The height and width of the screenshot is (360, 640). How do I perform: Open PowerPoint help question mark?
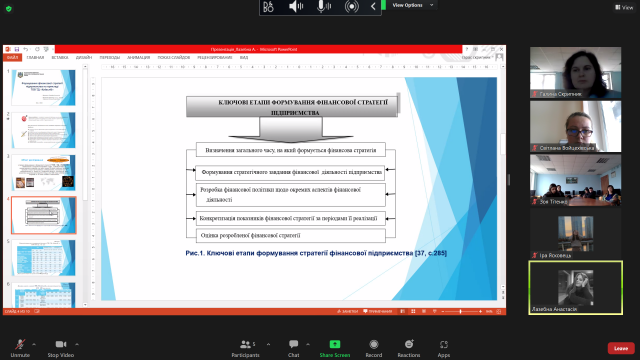pyautogui.click(x=467, y=49)
